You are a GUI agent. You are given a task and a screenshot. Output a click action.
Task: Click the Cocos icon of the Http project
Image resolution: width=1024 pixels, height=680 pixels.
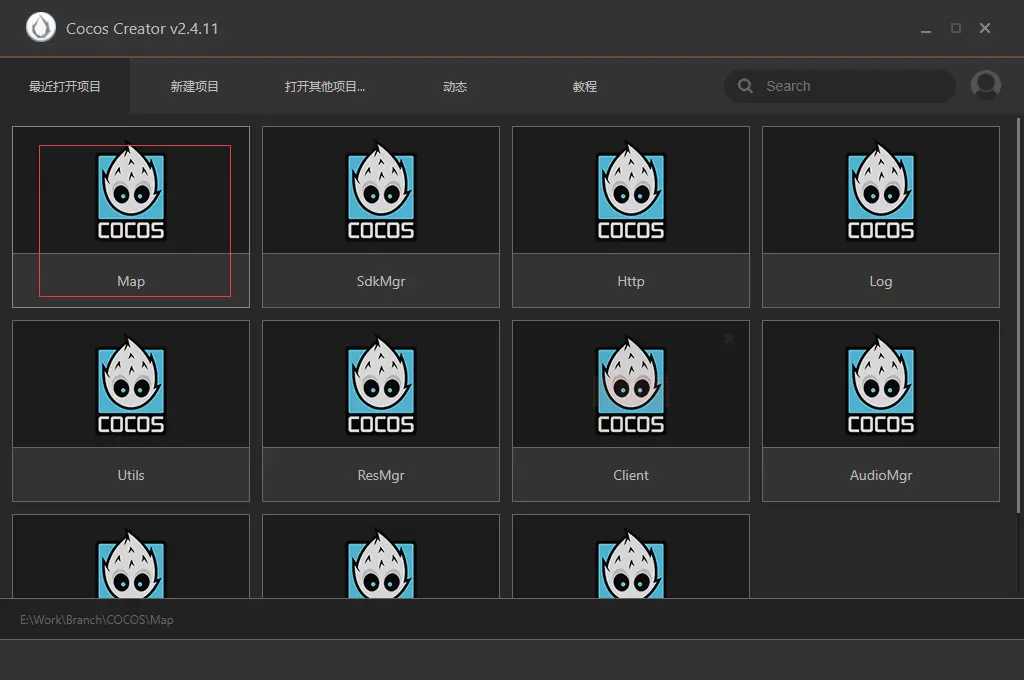coord(631,191)
